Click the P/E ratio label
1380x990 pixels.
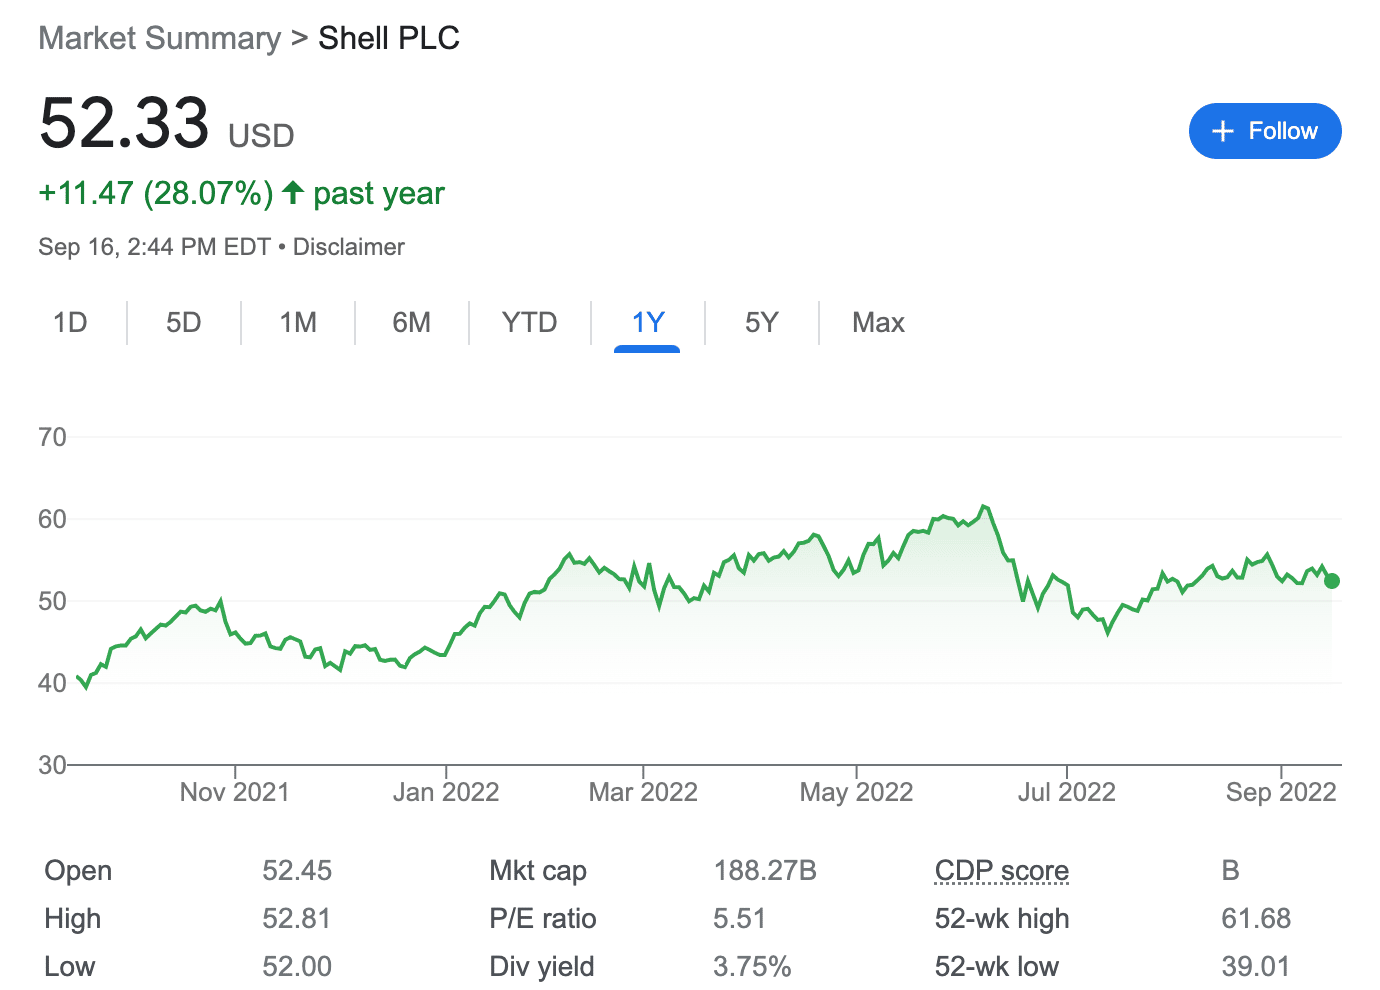[x=543, y=919]
